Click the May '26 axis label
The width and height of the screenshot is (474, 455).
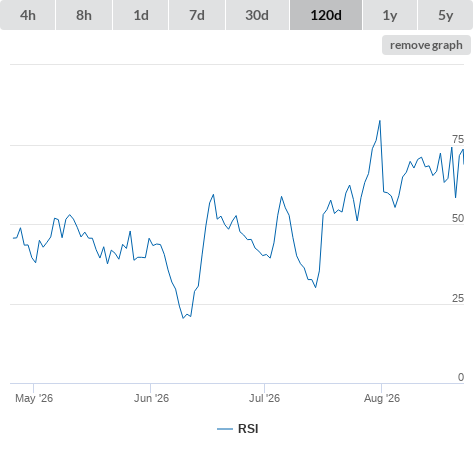point(34,398)
